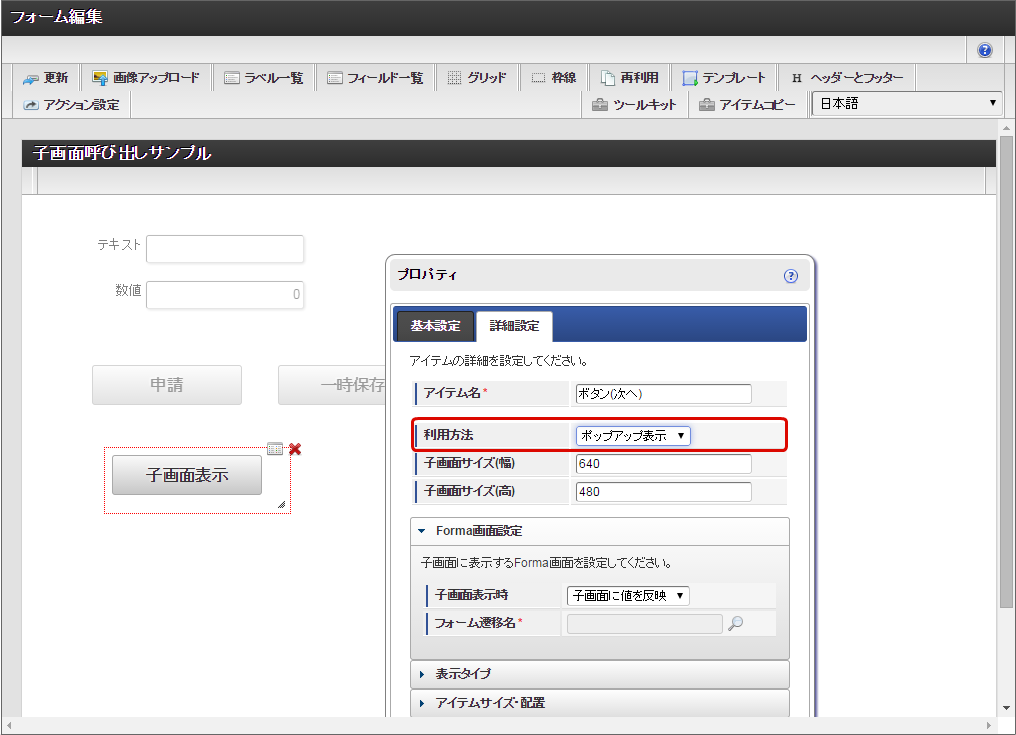Click the アイテム名 input field

pyautogui.click(x=663, y=394)
